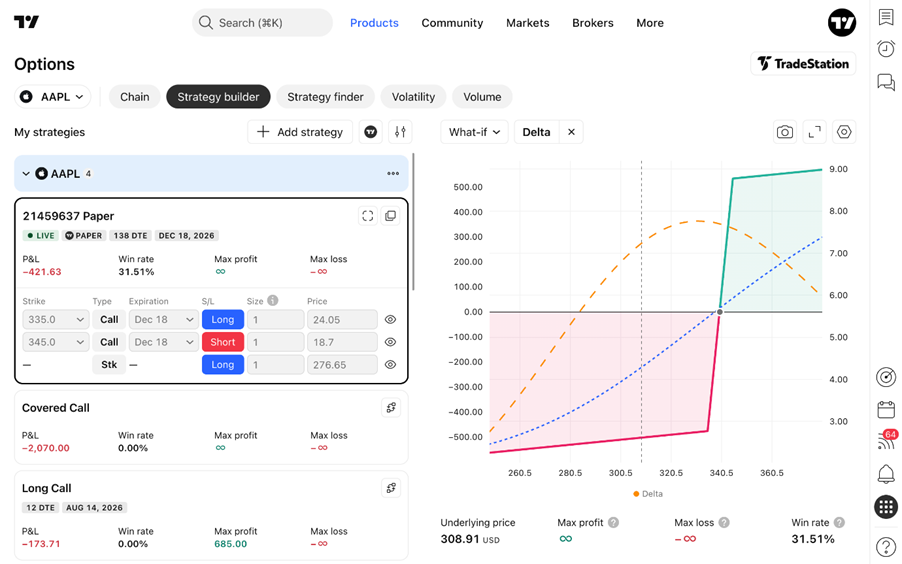Click the Search field
Viewport: 902px width, 564px height.
pos(262,23)
